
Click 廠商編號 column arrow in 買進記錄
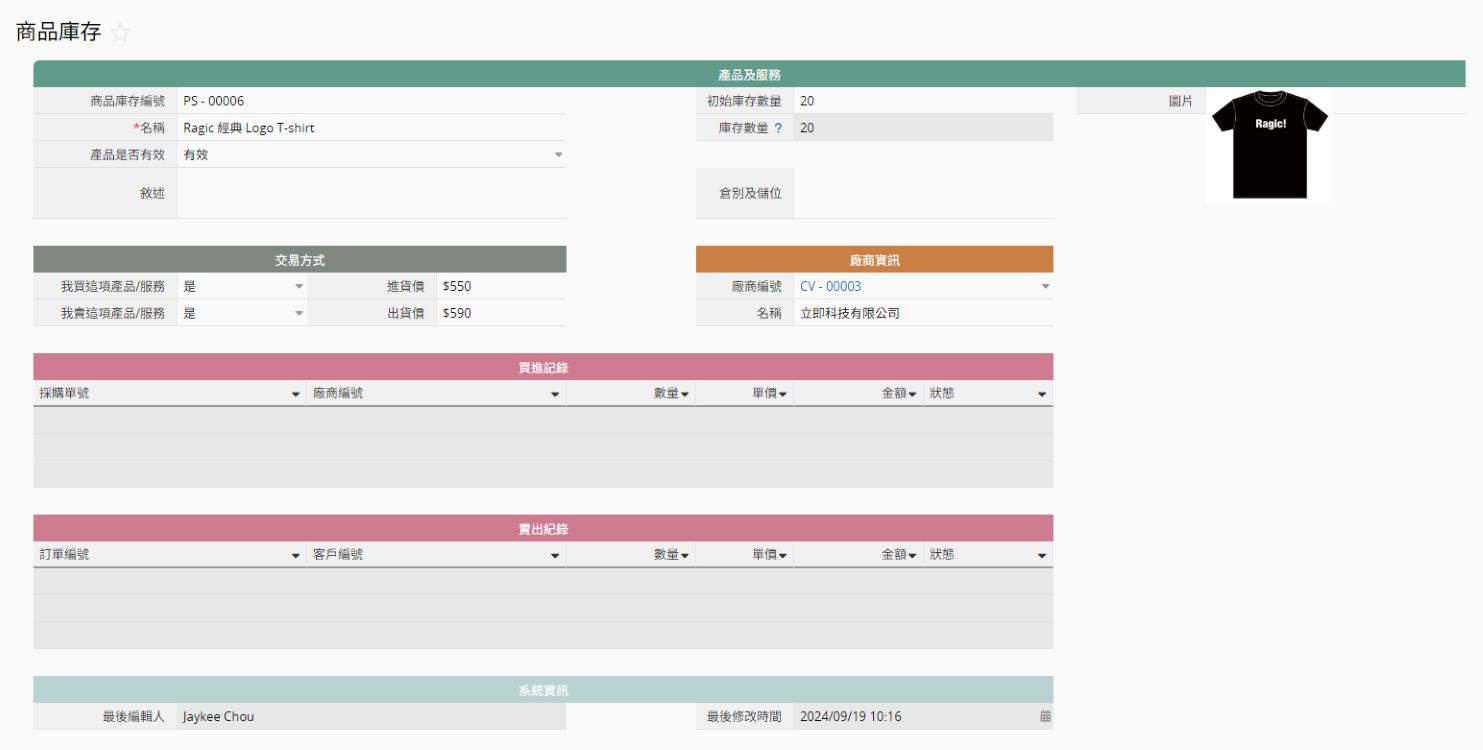(x=555, y=394)
